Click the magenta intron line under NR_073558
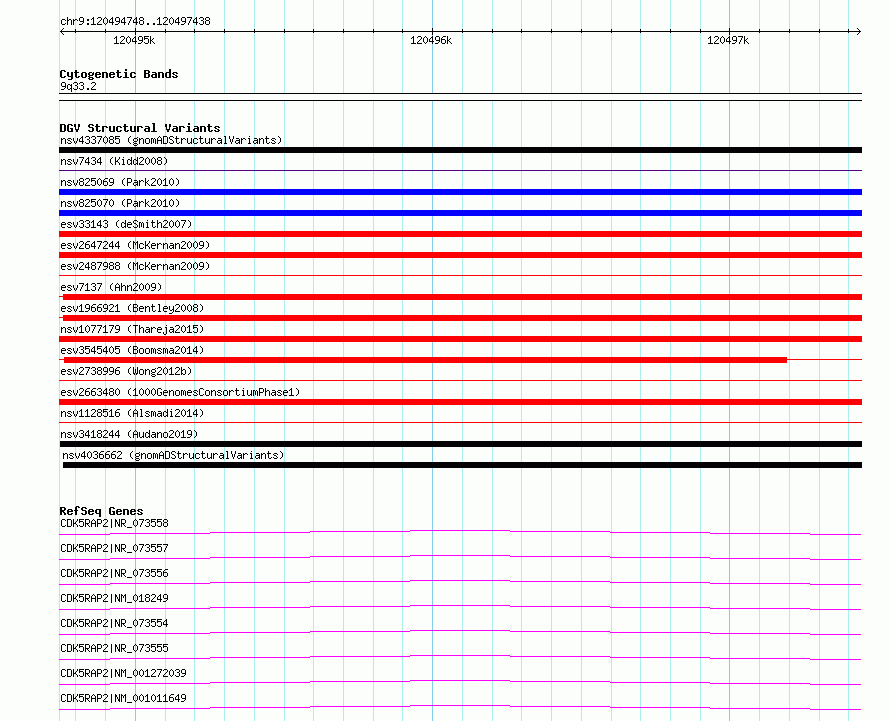The image size is (890, 721). tap(460, 532)
